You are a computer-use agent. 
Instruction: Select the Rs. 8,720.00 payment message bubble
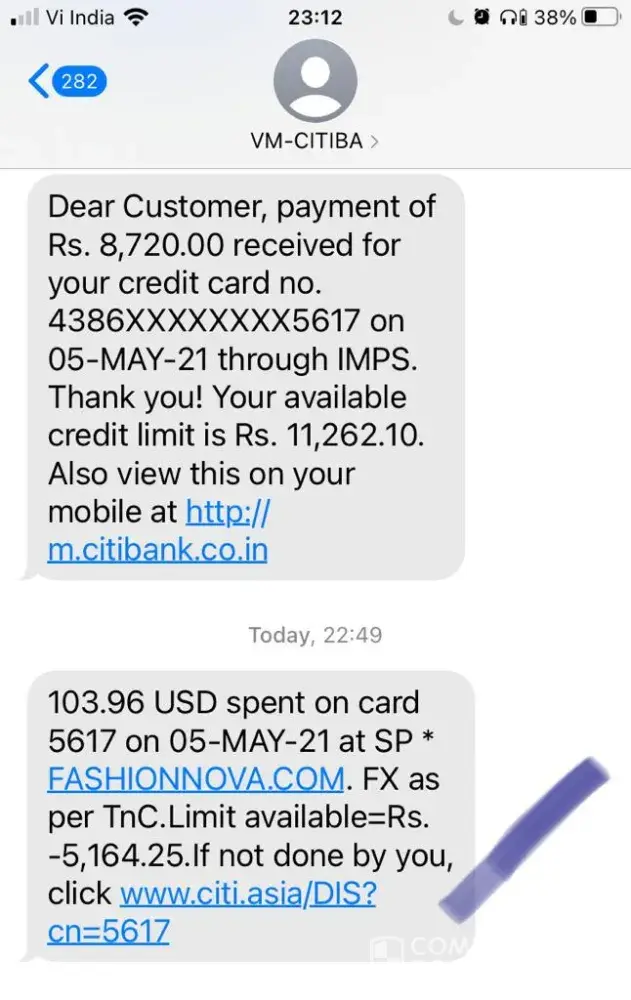tap(246, 378)
